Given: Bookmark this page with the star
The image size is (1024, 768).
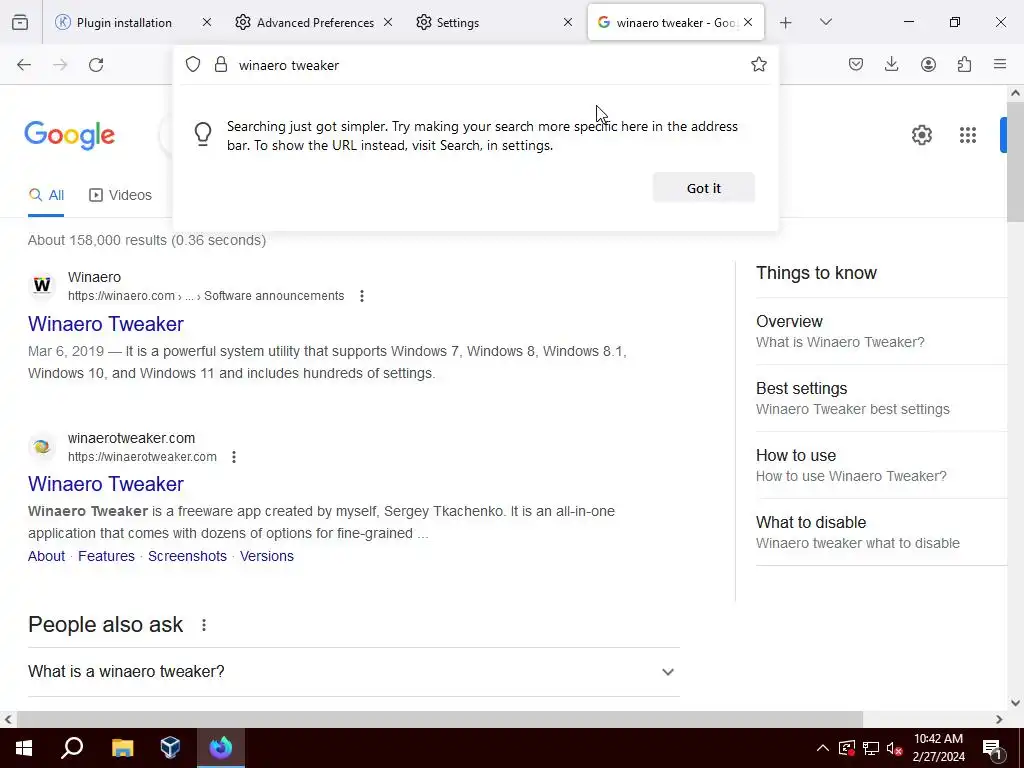Looking at the screenshot, I should pyautogui.click(x=758, y=64).
